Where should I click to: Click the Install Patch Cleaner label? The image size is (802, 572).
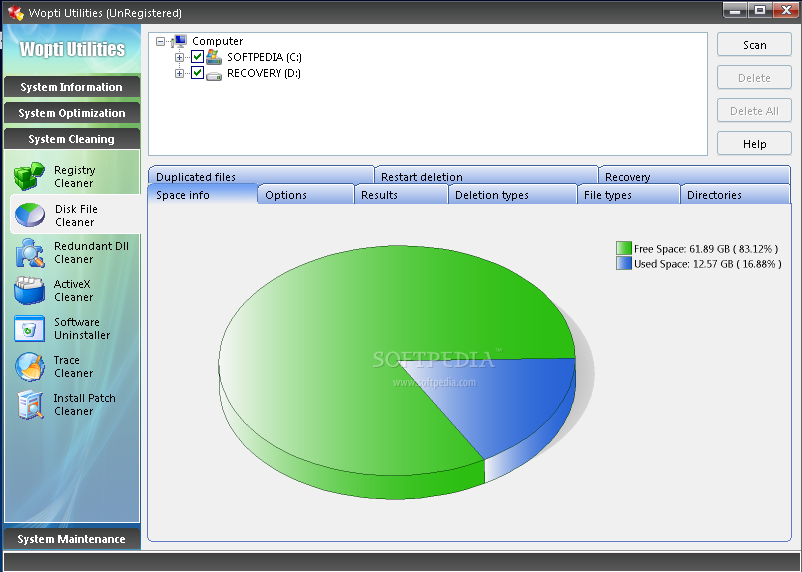click(x=84, y=405)
